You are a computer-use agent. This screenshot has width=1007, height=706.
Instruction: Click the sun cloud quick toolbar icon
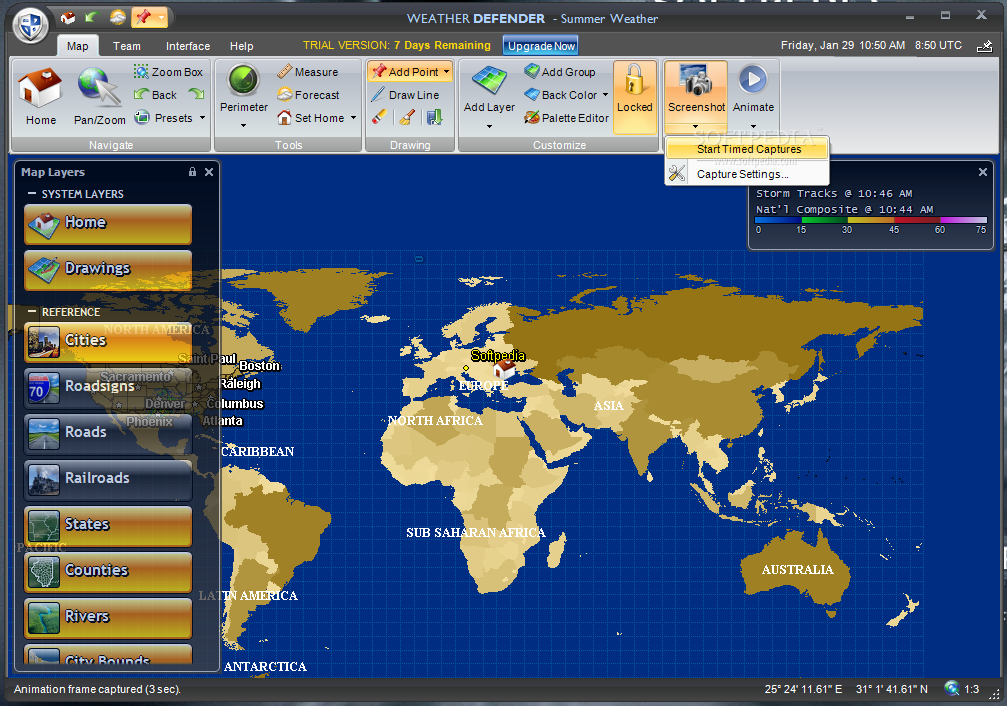point(118,17)
